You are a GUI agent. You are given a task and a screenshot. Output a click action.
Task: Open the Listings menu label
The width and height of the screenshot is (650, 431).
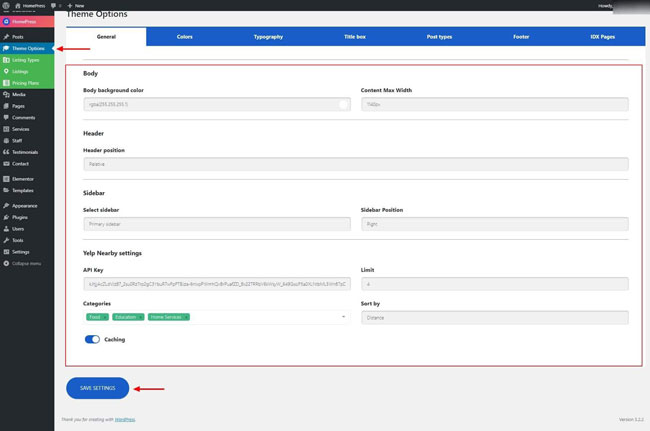point(20,72)
